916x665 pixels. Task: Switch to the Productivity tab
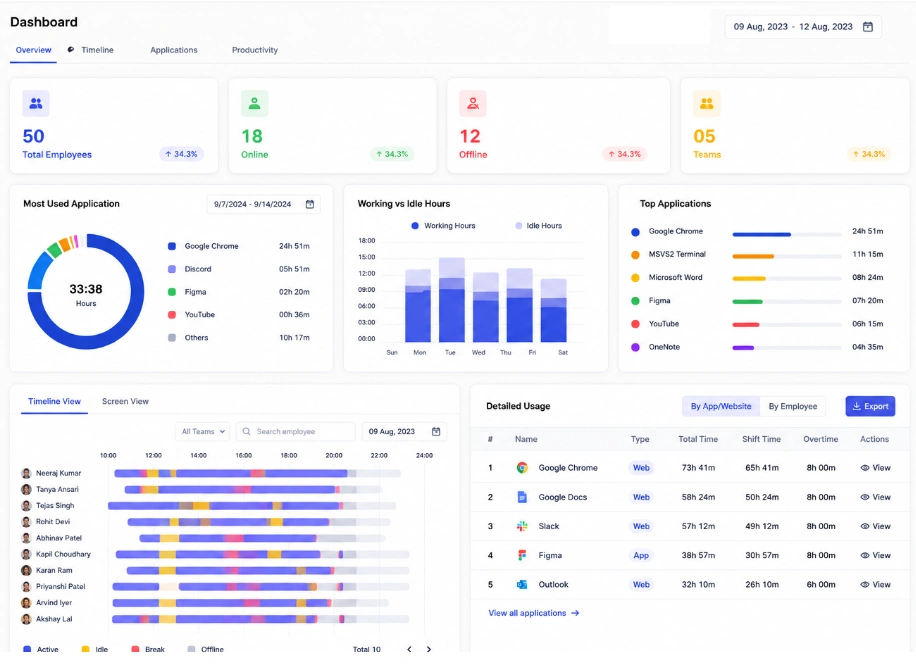click(x=255, y=50)
